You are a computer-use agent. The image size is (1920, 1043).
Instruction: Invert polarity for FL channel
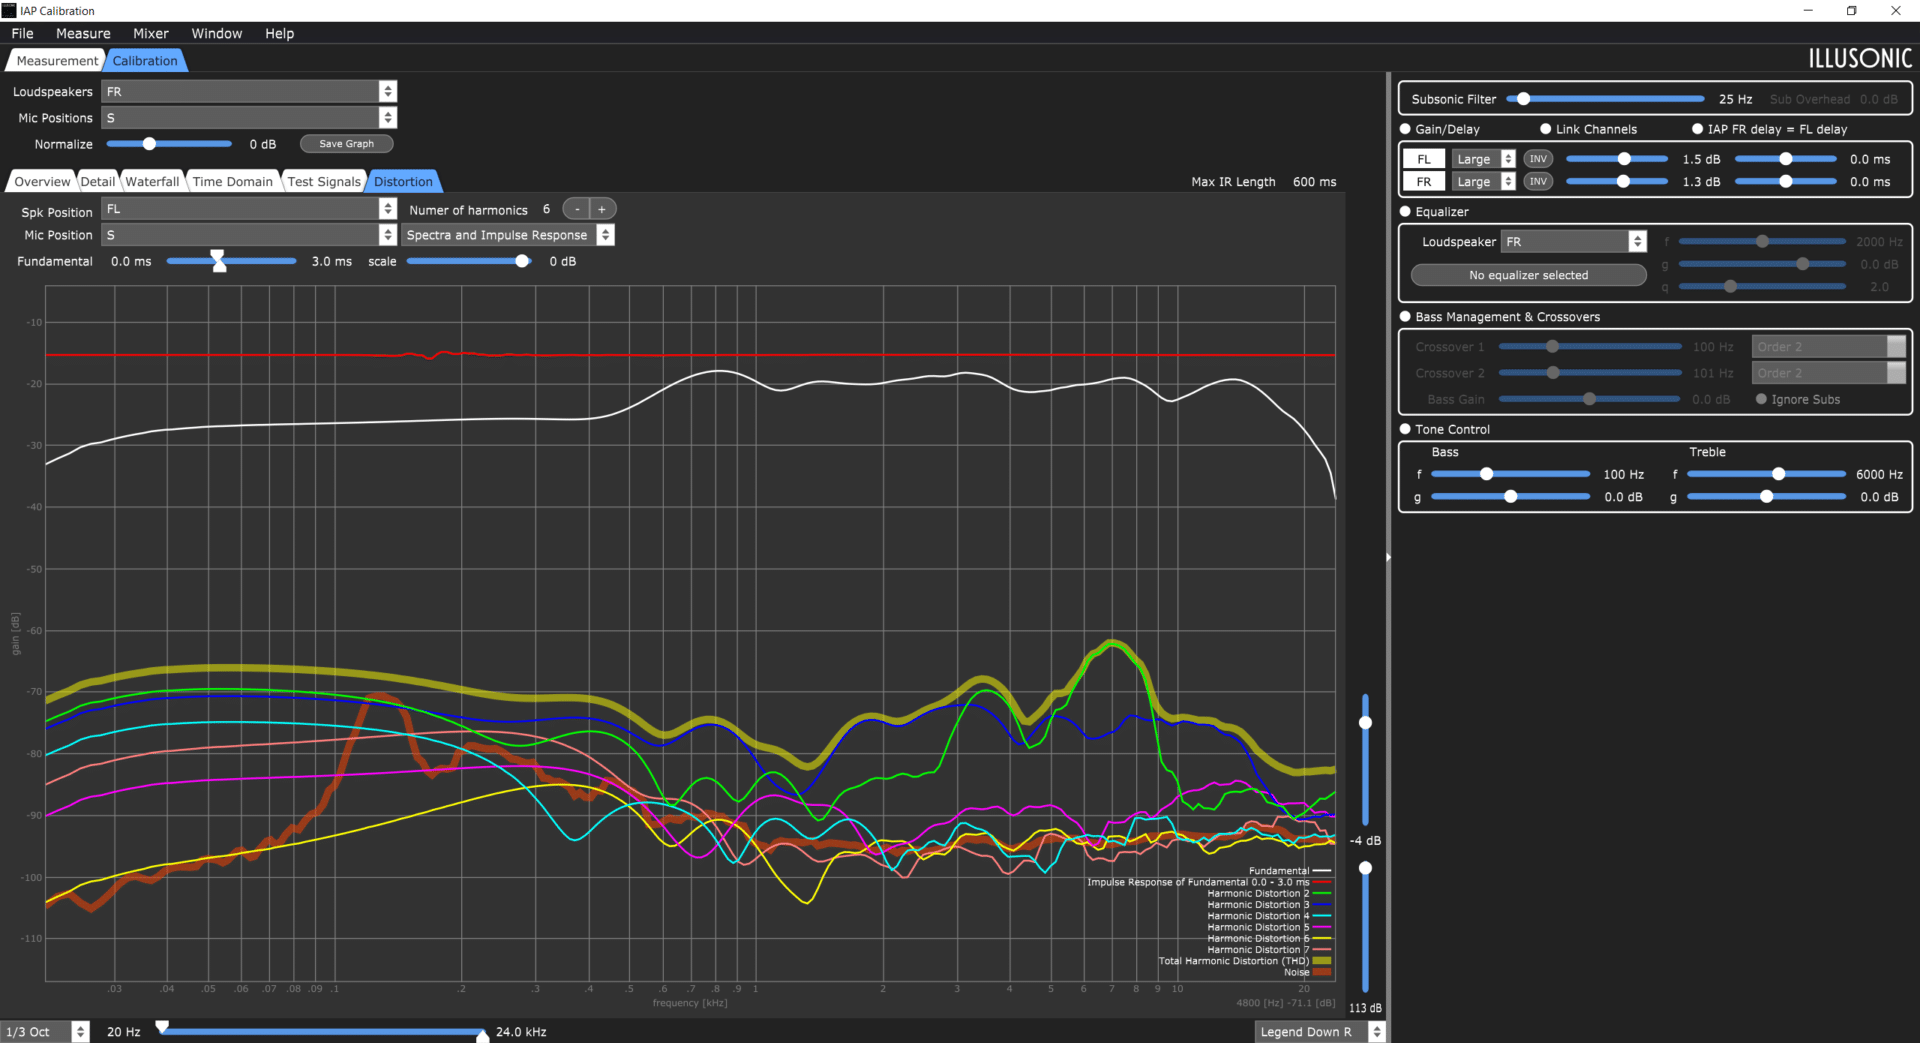(x=1538, y=159)
